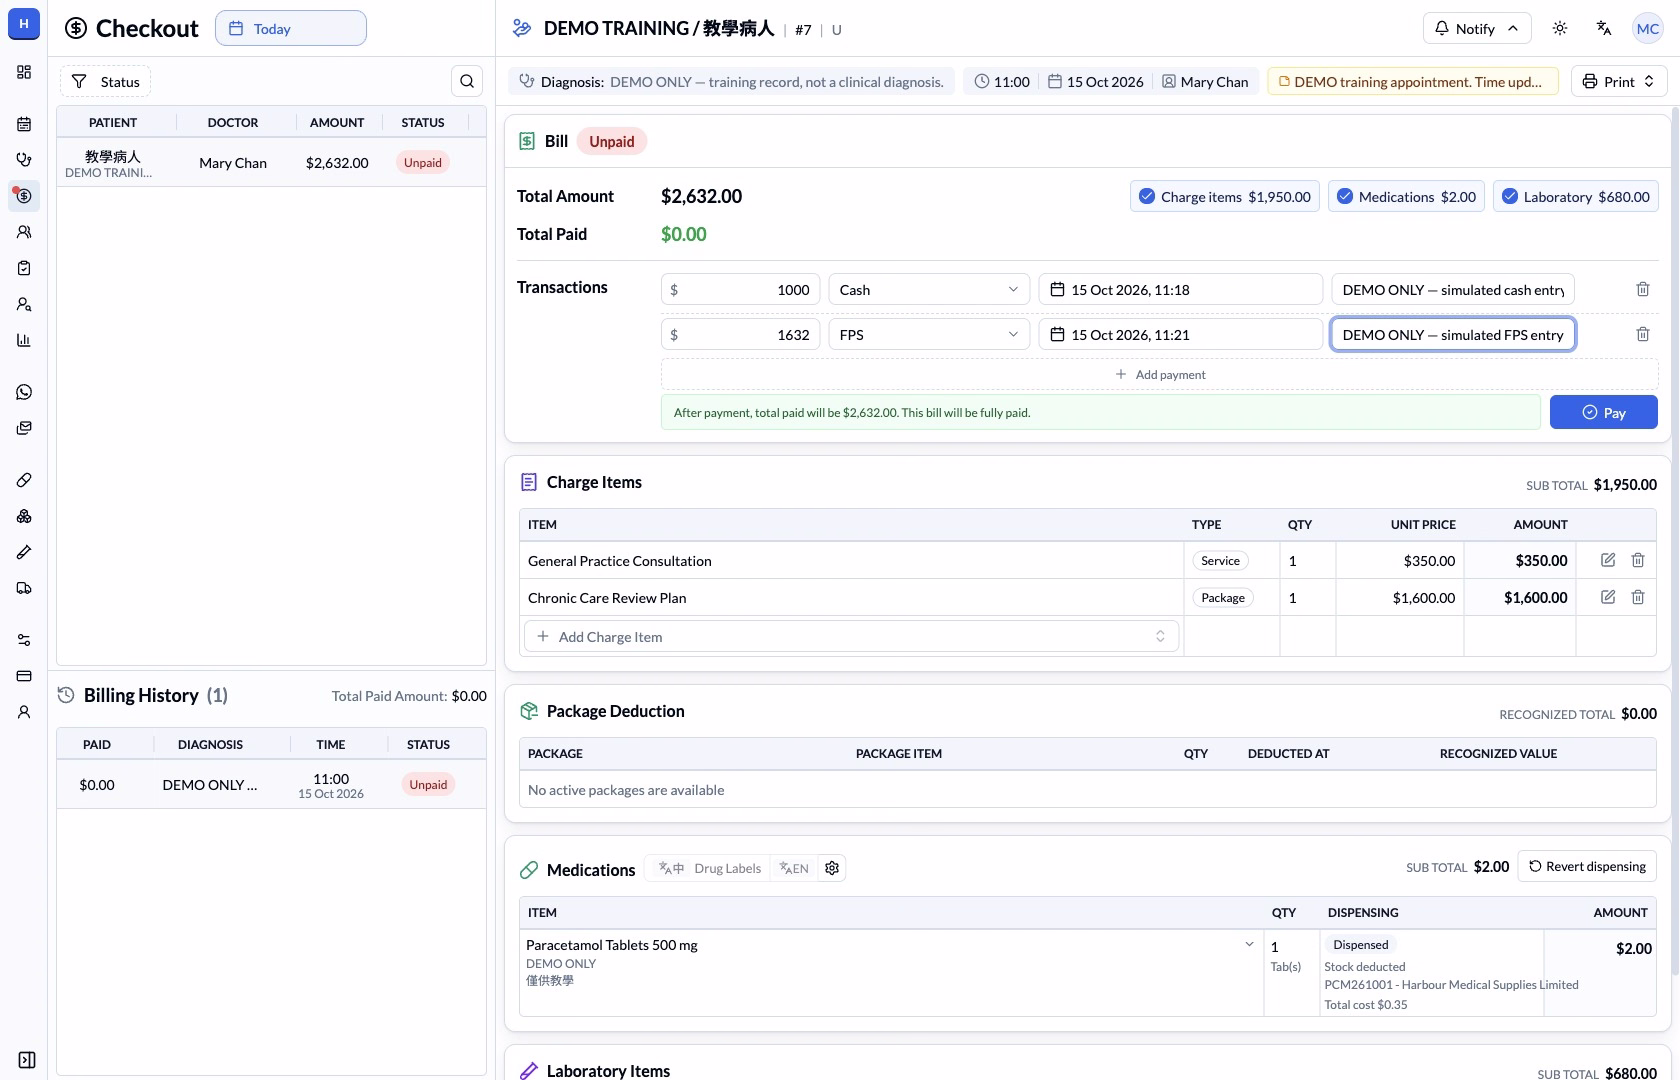Screen dimensions: 1680x1080
Task: Expand the Notify dropdown
Action: (x=1477, y=28)
